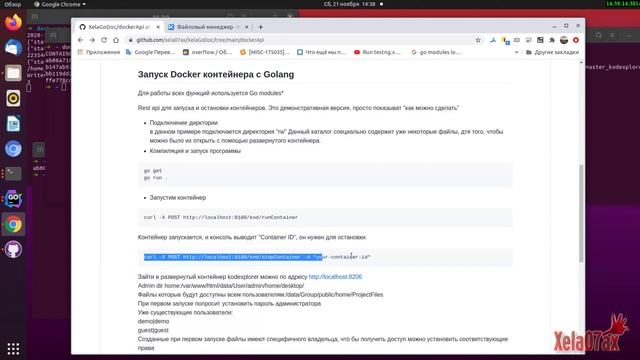Screen dimensions: 640x360
Task: Open the top bar clock Сб, 21 ноября
Action: [349, 4]
